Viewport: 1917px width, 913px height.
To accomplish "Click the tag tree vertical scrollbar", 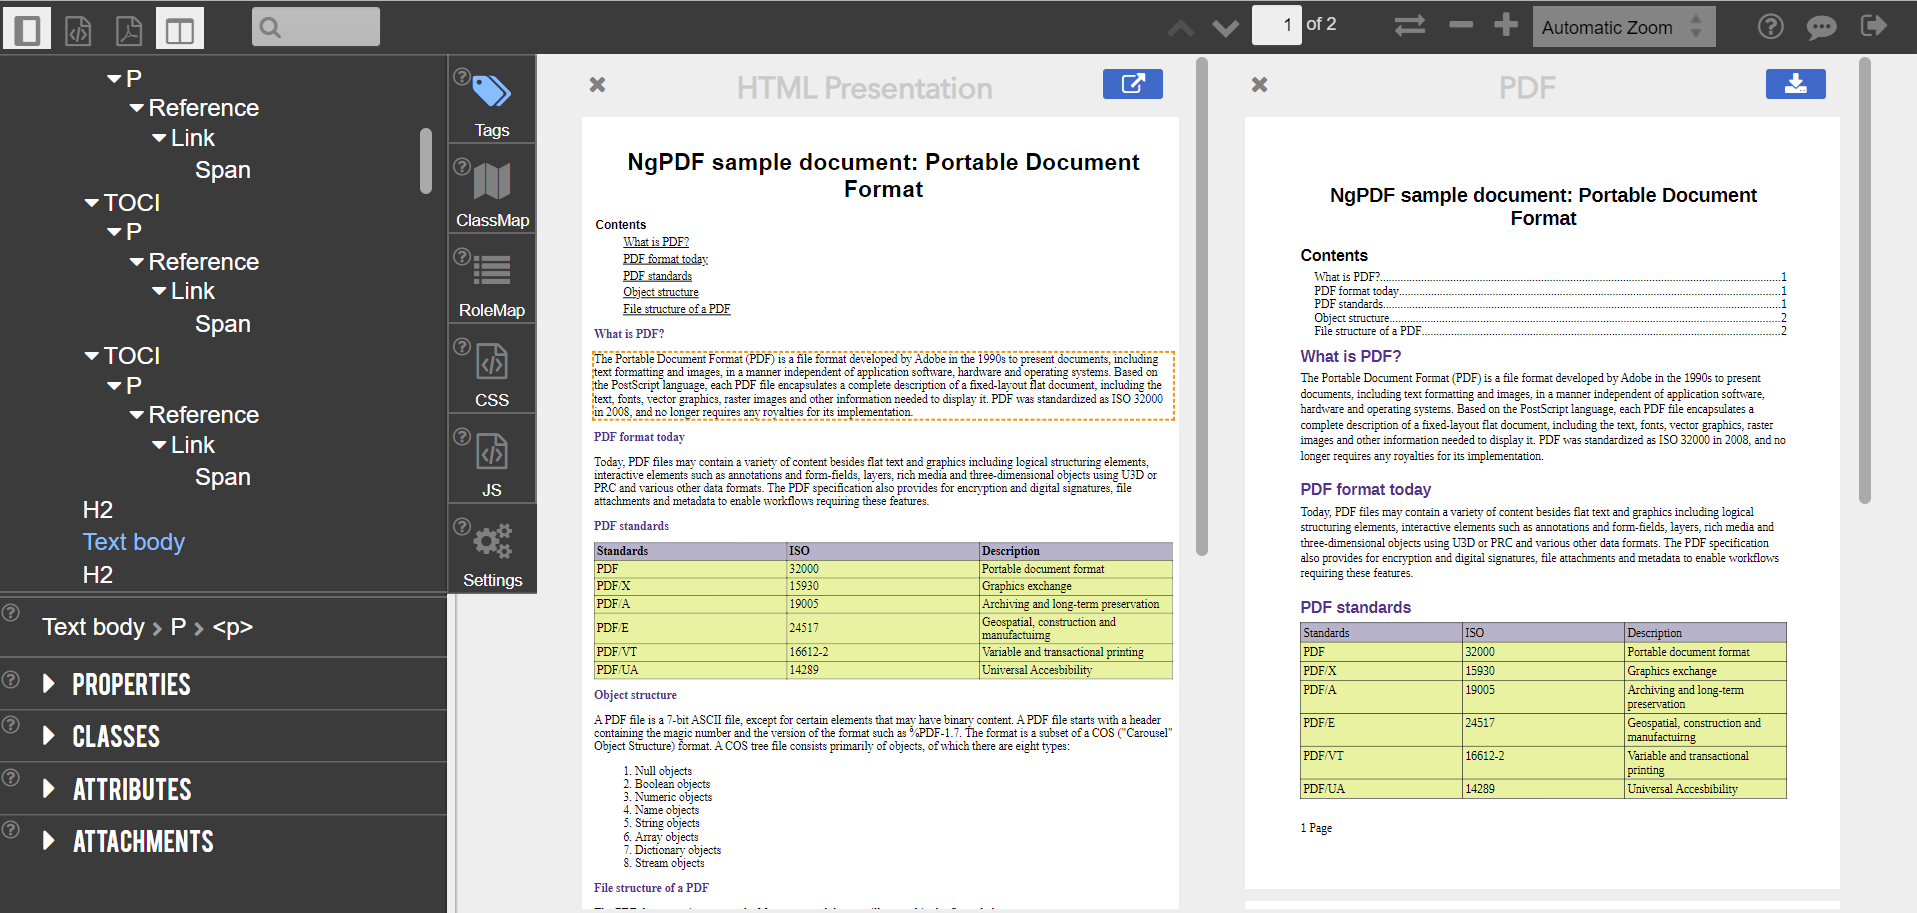I will click(x=426, y=160).
